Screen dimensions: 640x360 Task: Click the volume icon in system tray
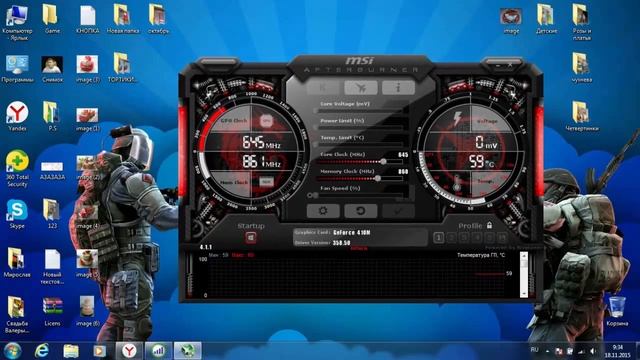tap(593, 351)
